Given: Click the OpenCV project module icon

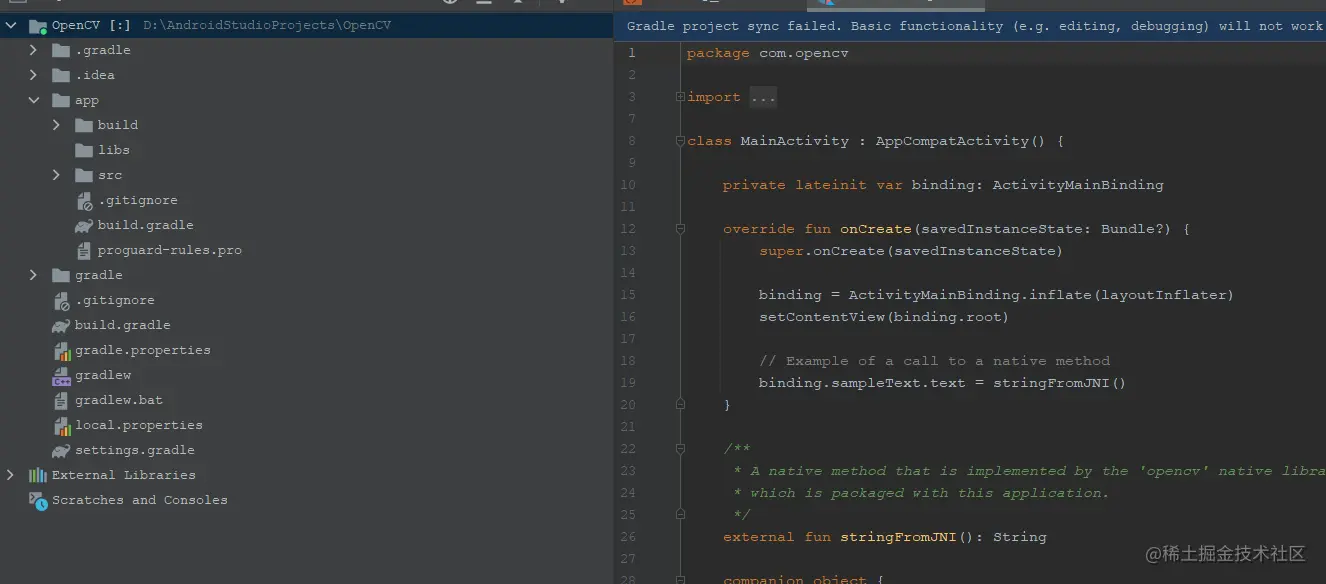Looking at the screenshot, I should 38,25.
